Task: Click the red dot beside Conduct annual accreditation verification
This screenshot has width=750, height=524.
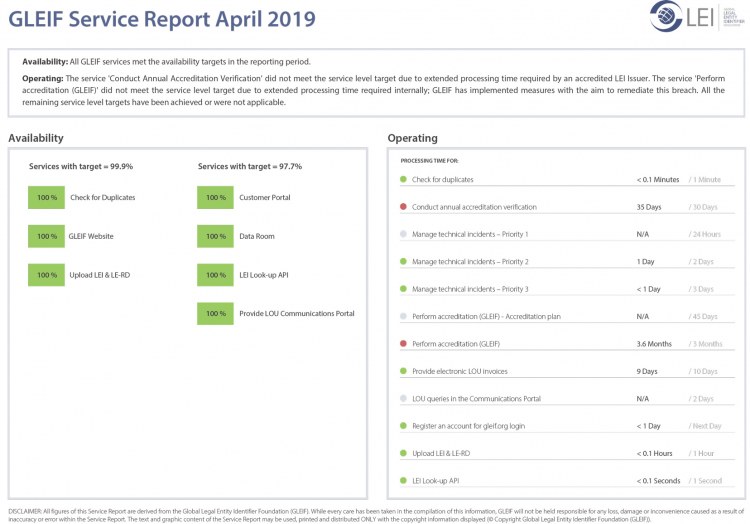Action: point(403,207)
